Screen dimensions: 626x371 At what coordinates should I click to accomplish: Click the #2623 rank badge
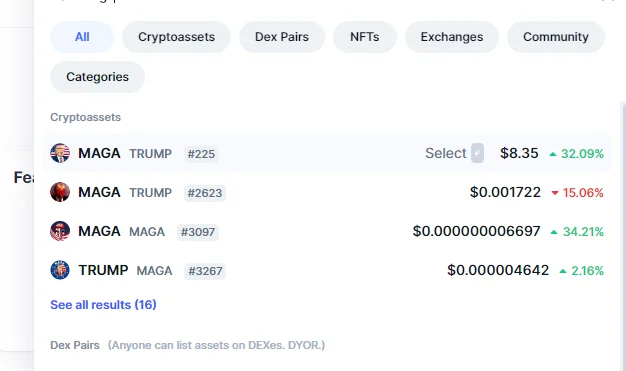205,193
